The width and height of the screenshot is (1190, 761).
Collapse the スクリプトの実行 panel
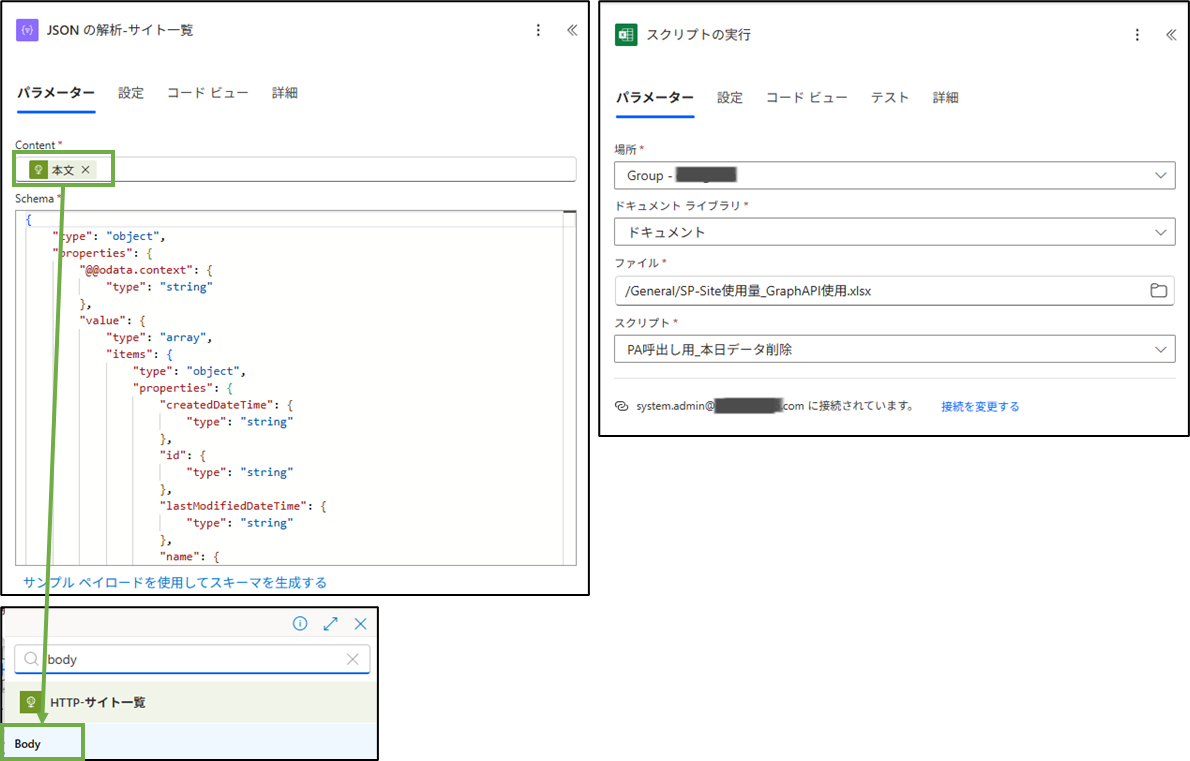click(x=1171, y=35)
